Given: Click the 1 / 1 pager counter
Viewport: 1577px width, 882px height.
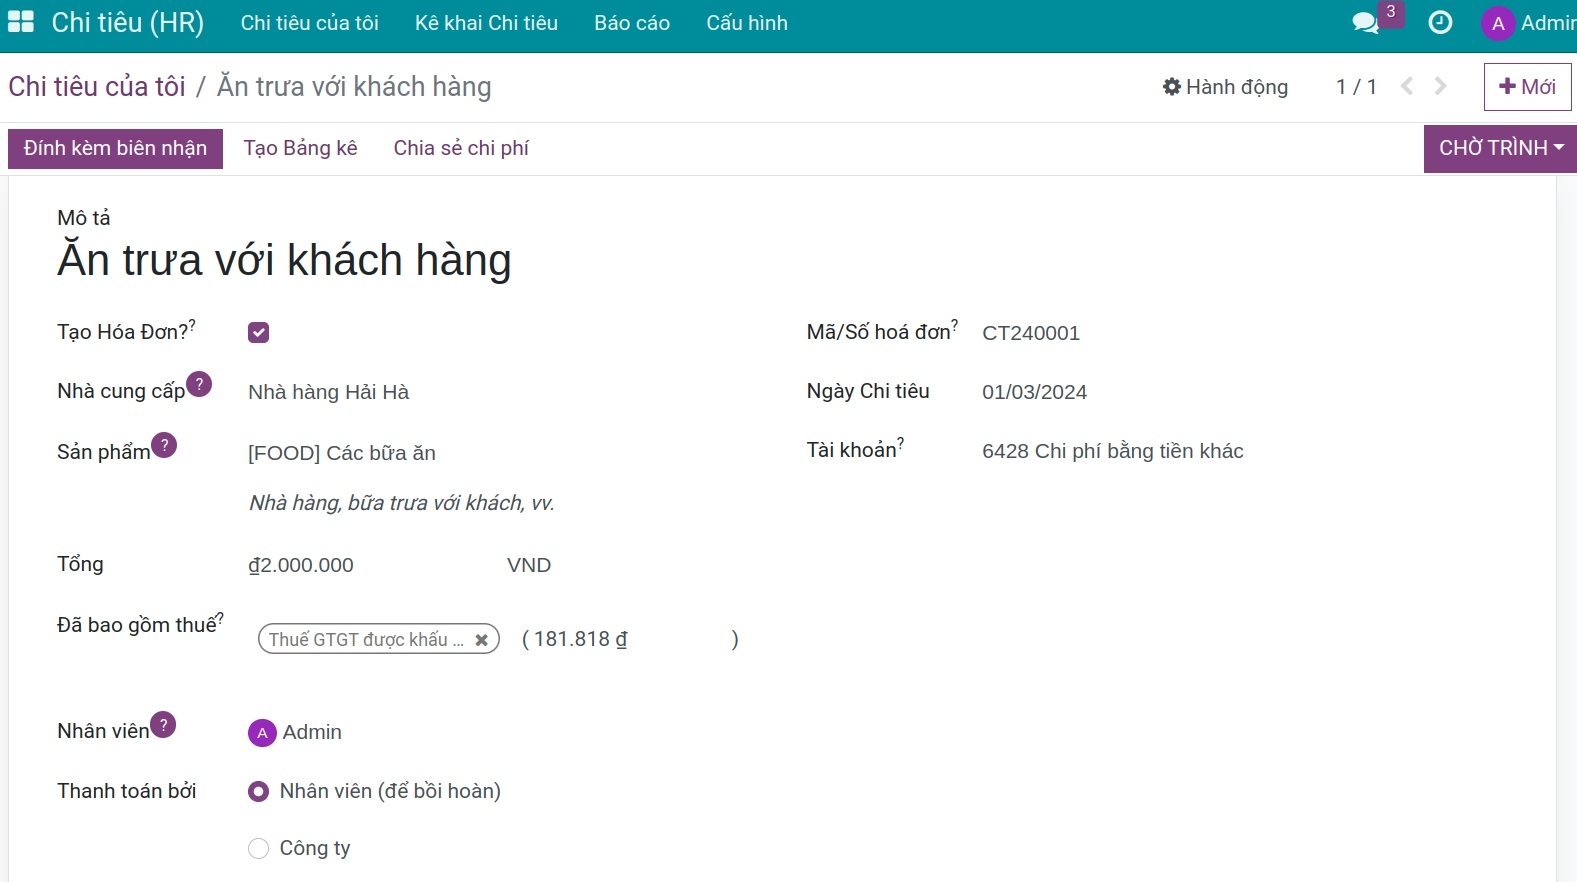Looking at the screenshot, I should (x=1356, y=87).
